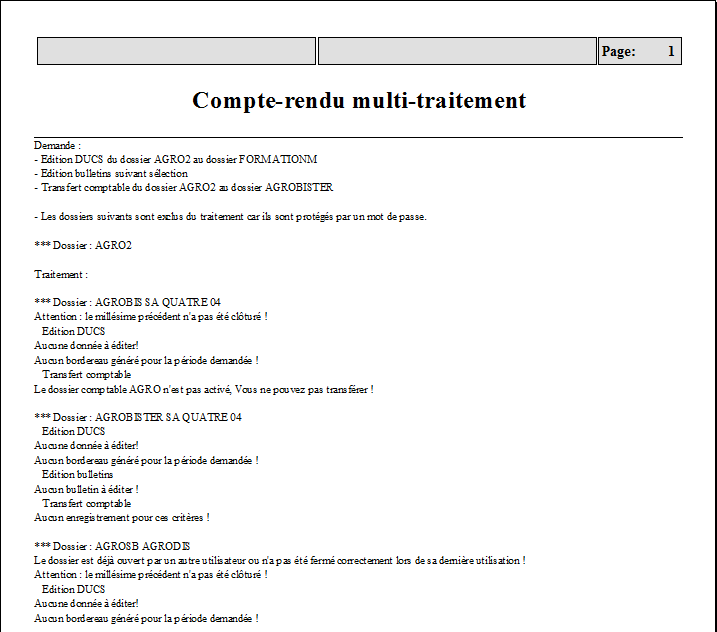Click 'Transfert comptable du dossier AGRO2' line
Screen dimensions: 717x632
click(183, 187)
